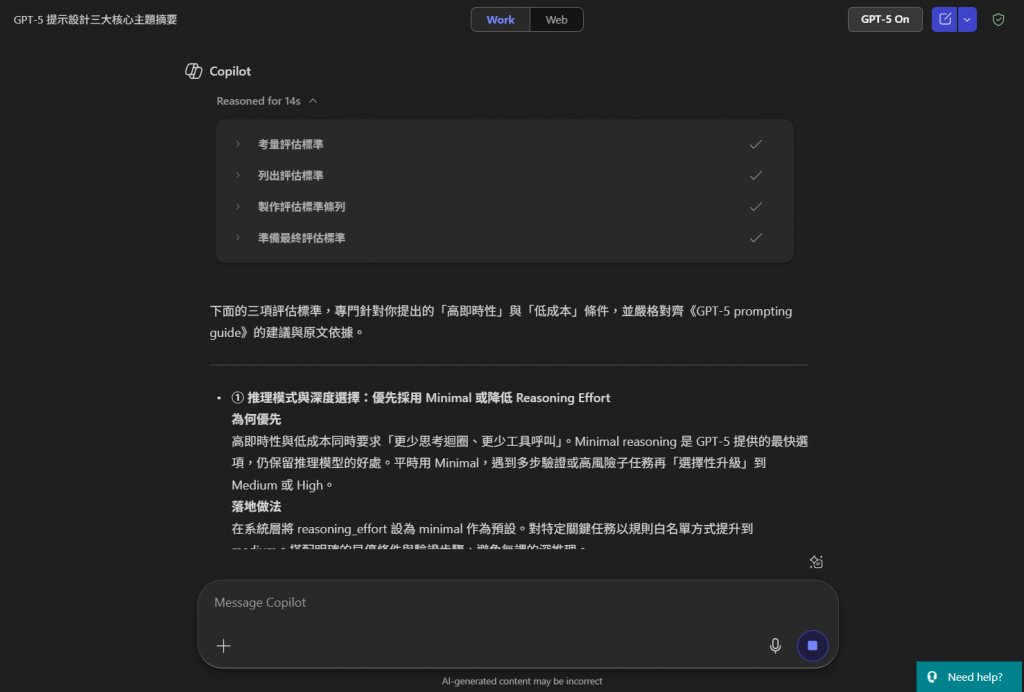Image resolution: width=1024 pixels, height=692 pixels.
Task: Click text 列出評估標準
Action: pyautogui.click(x=291, y=176)
